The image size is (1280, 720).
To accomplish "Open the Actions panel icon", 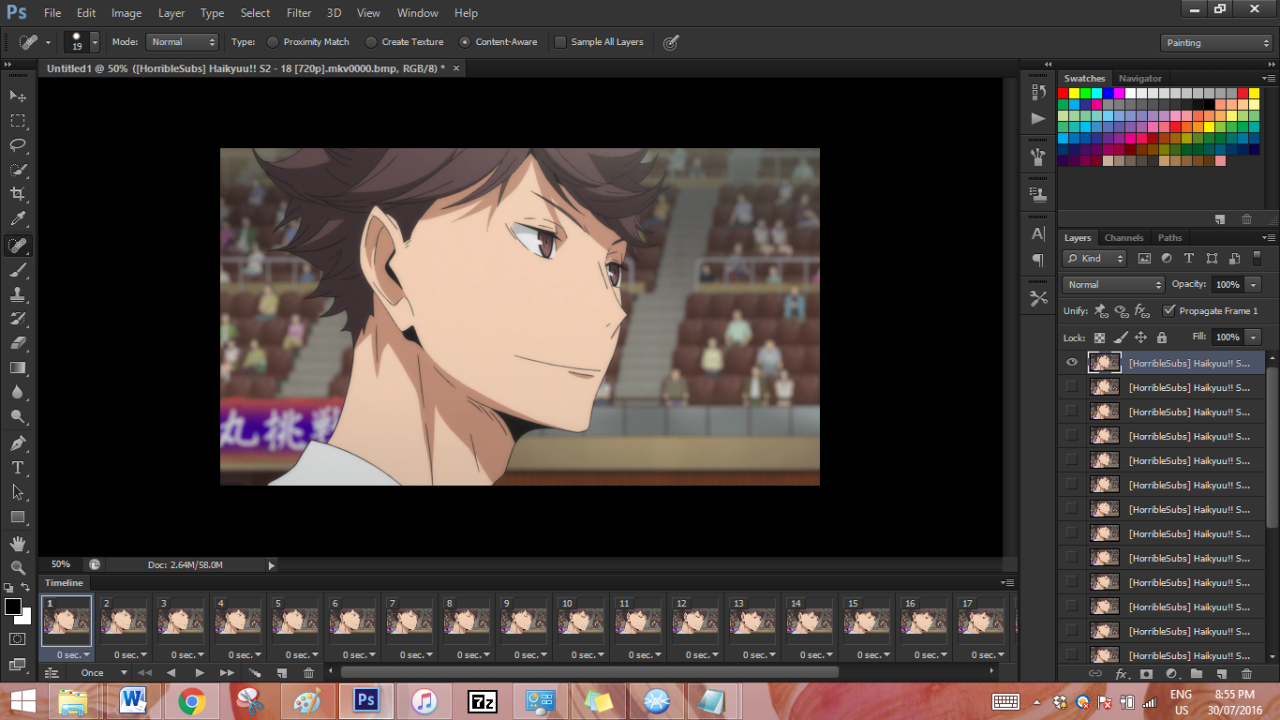I will point(1038,118).
